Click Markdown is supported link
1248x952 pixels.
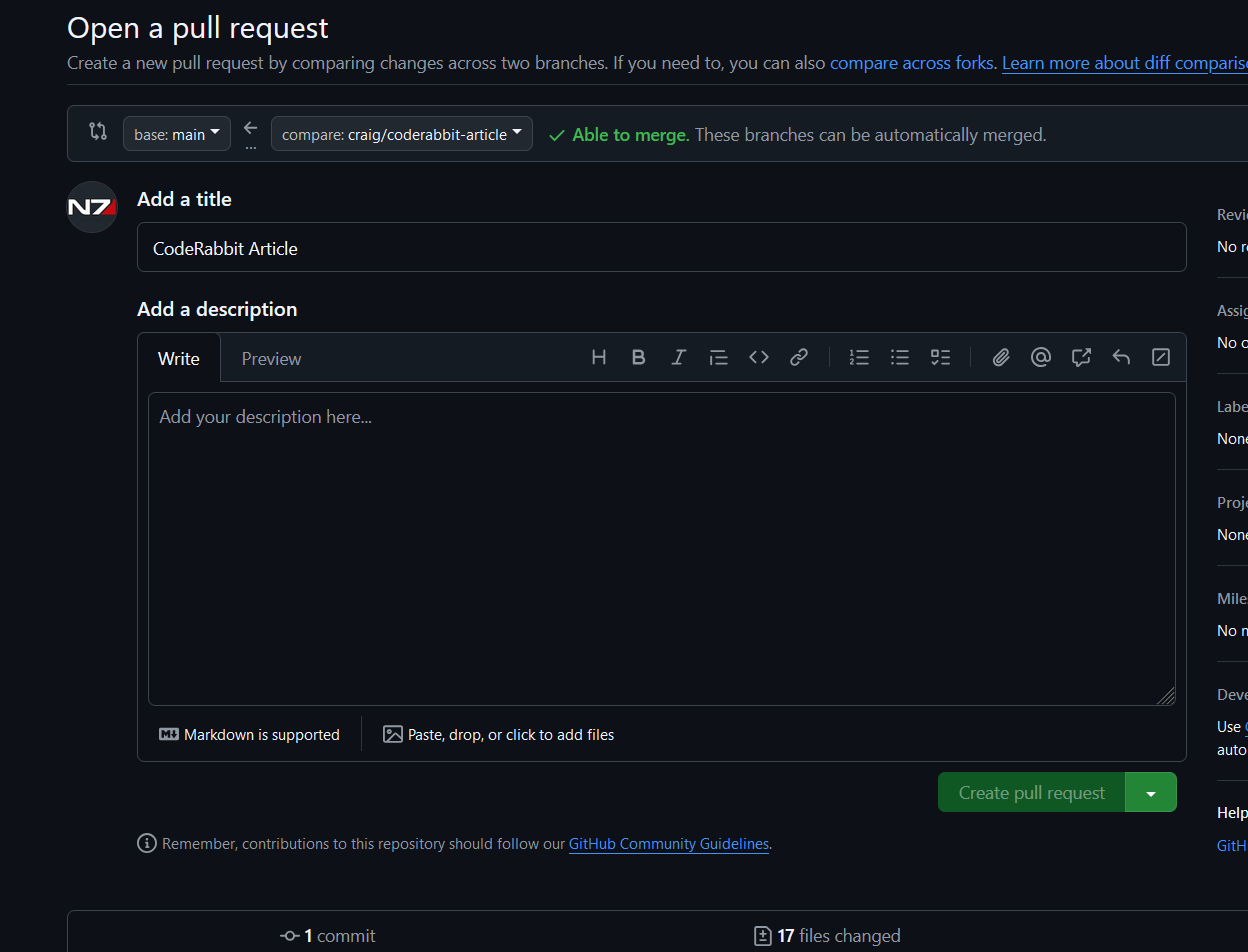(x=249, y=734)
